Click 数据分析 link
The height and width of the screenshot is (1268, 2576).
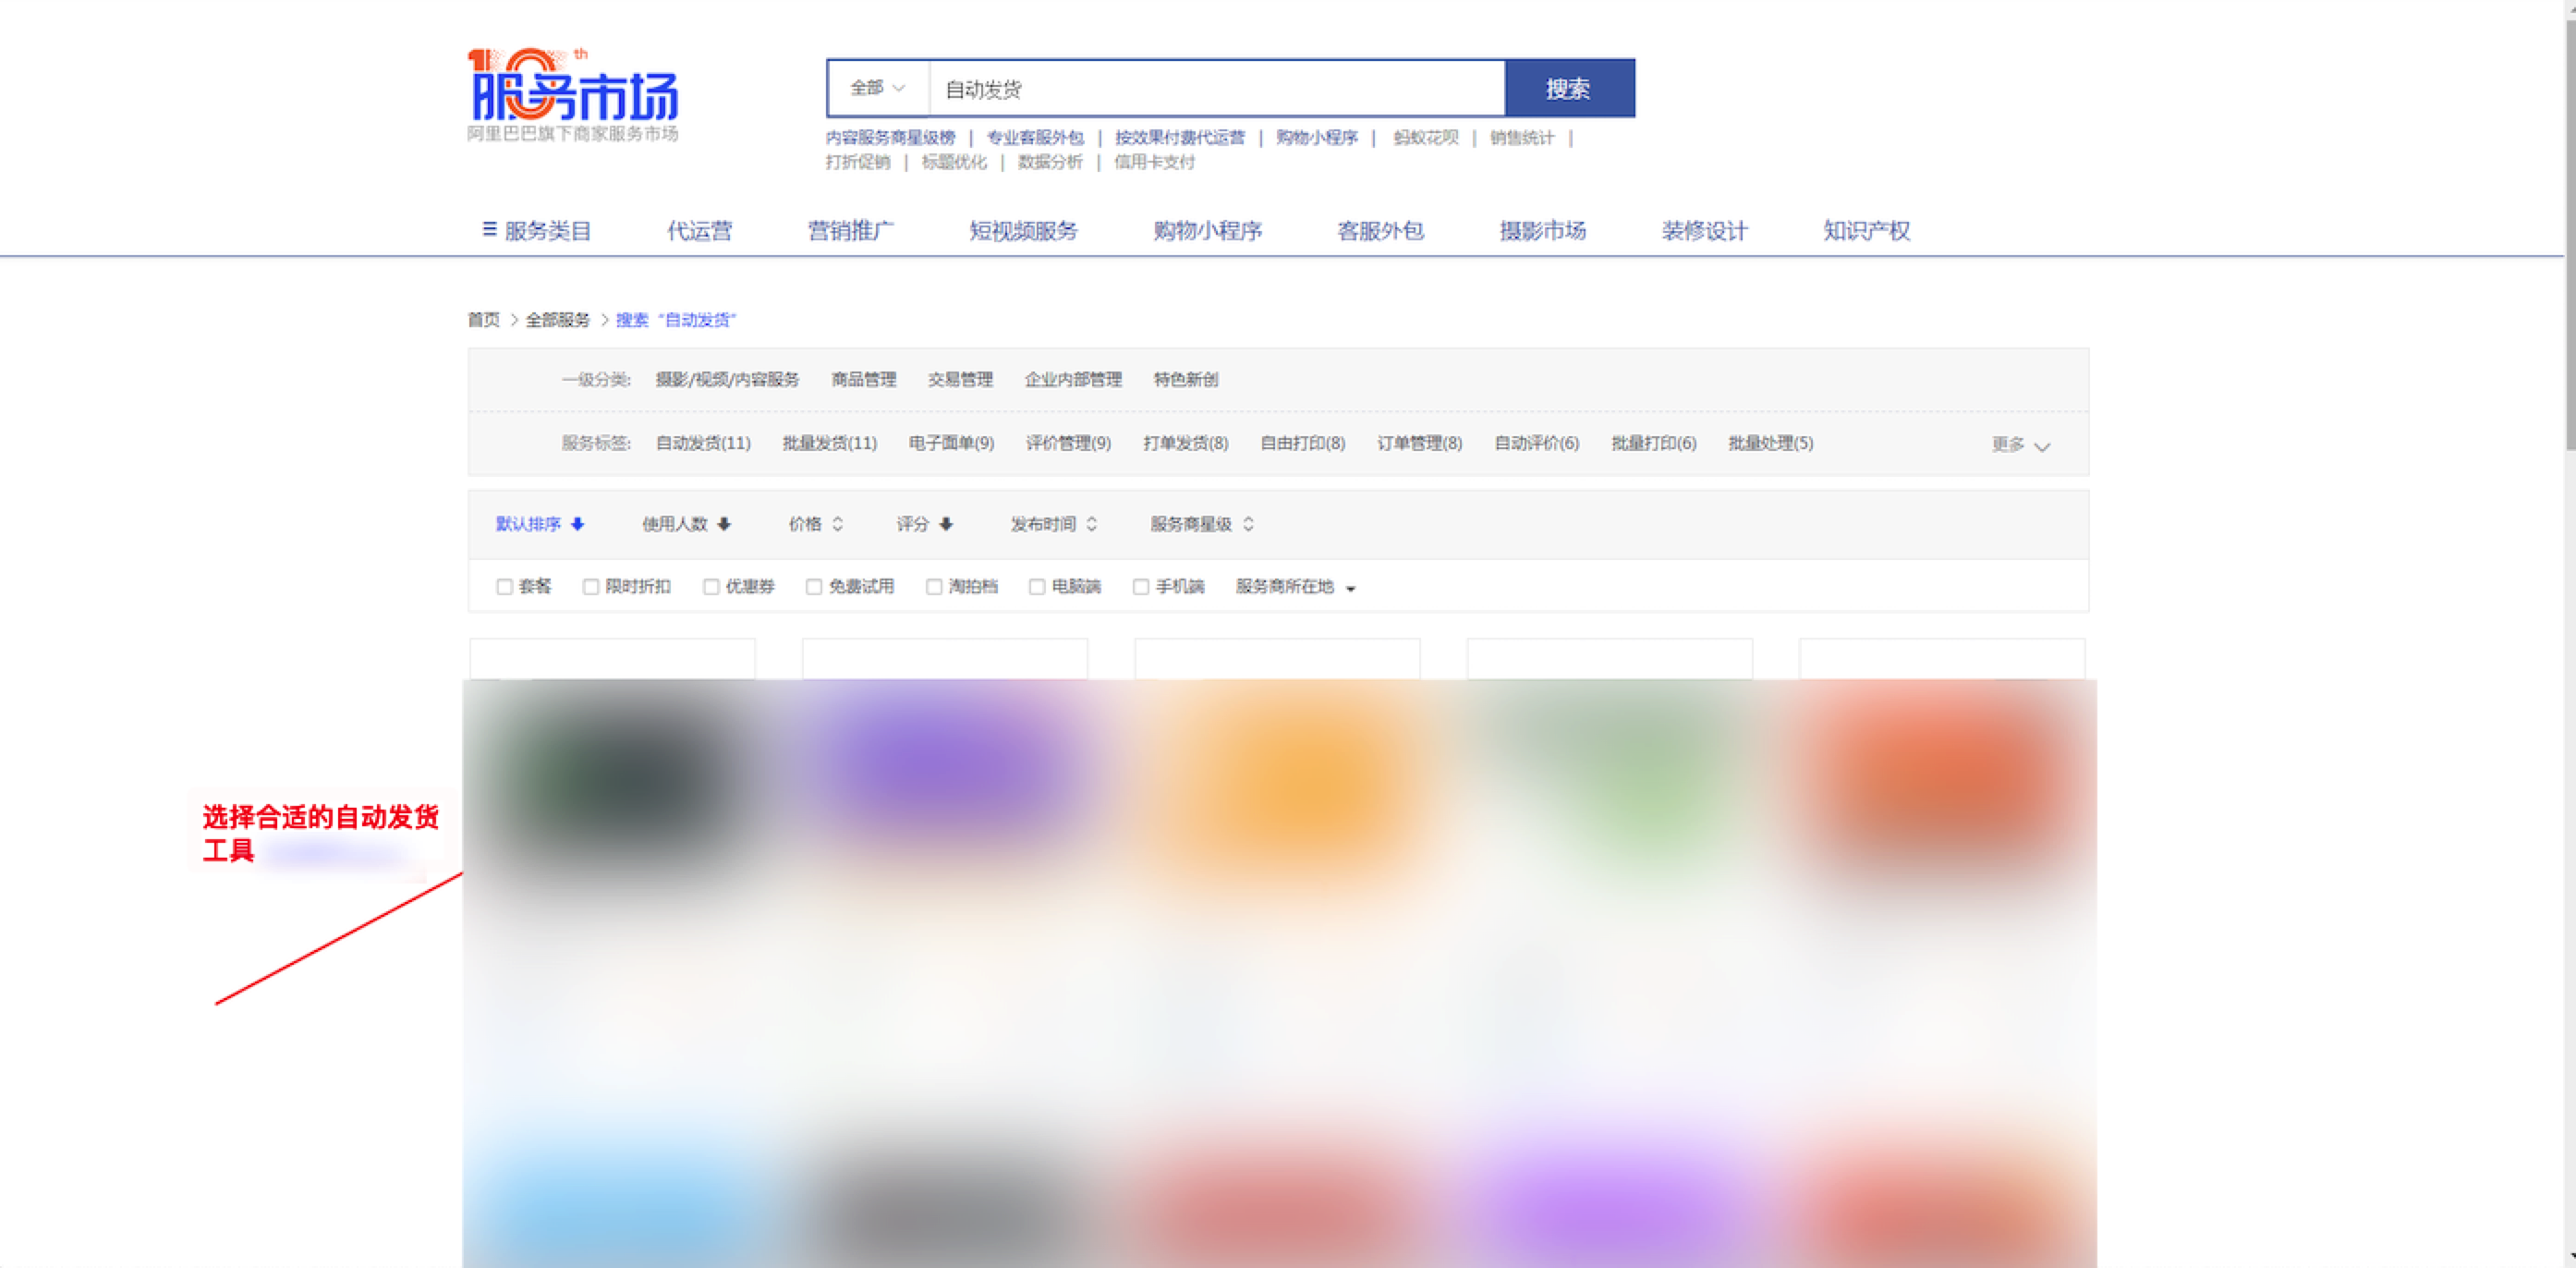[x=1049, y=162]
